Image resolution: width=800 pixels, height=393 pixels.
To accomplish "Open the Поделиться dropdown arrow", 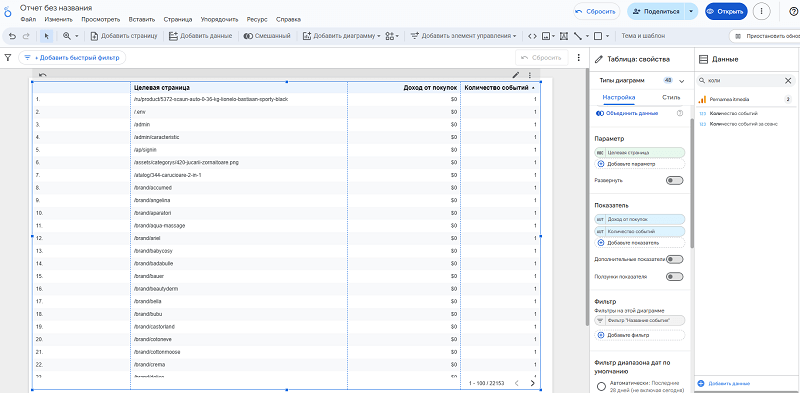I will click(691, 11).
